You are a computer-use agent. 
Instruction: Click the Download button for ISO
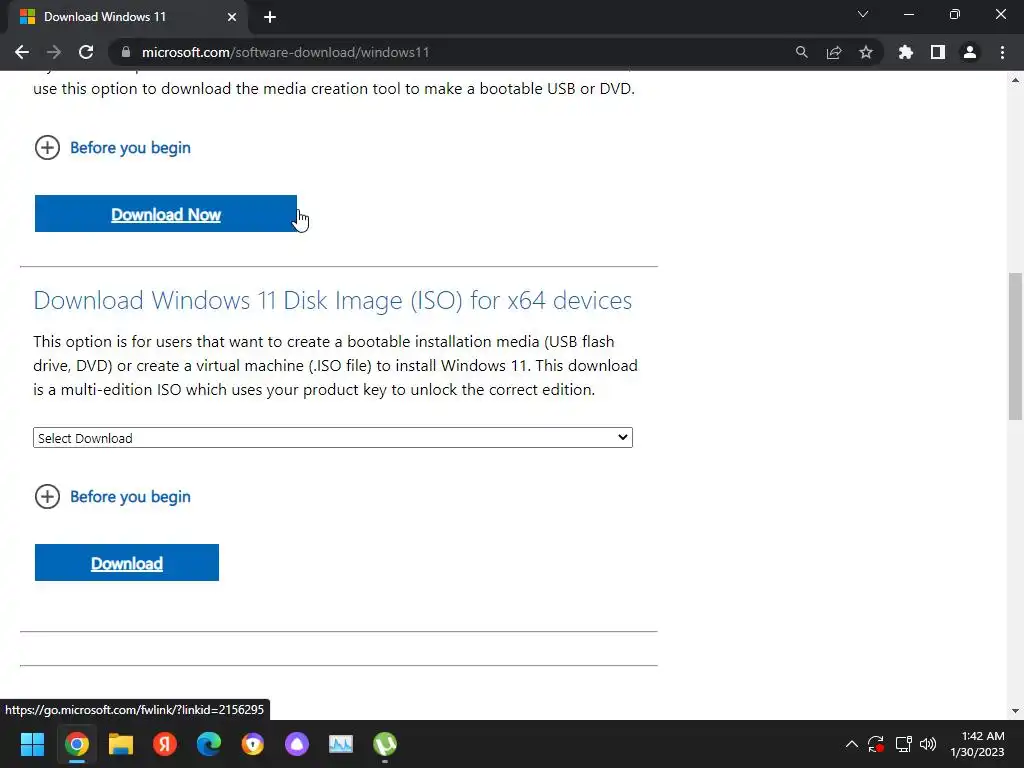127,562
